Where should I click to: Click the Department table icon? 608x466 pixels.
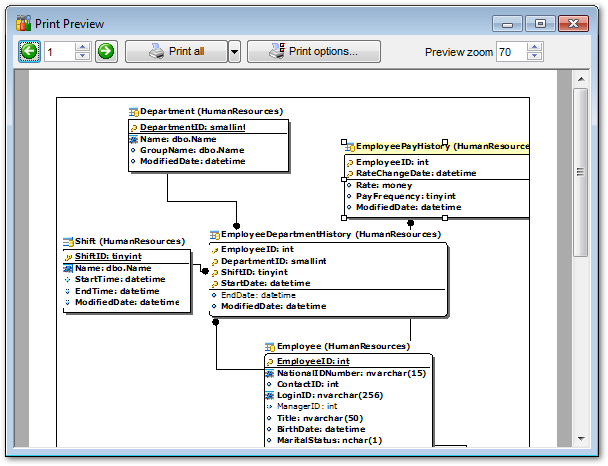coord(134,112)
